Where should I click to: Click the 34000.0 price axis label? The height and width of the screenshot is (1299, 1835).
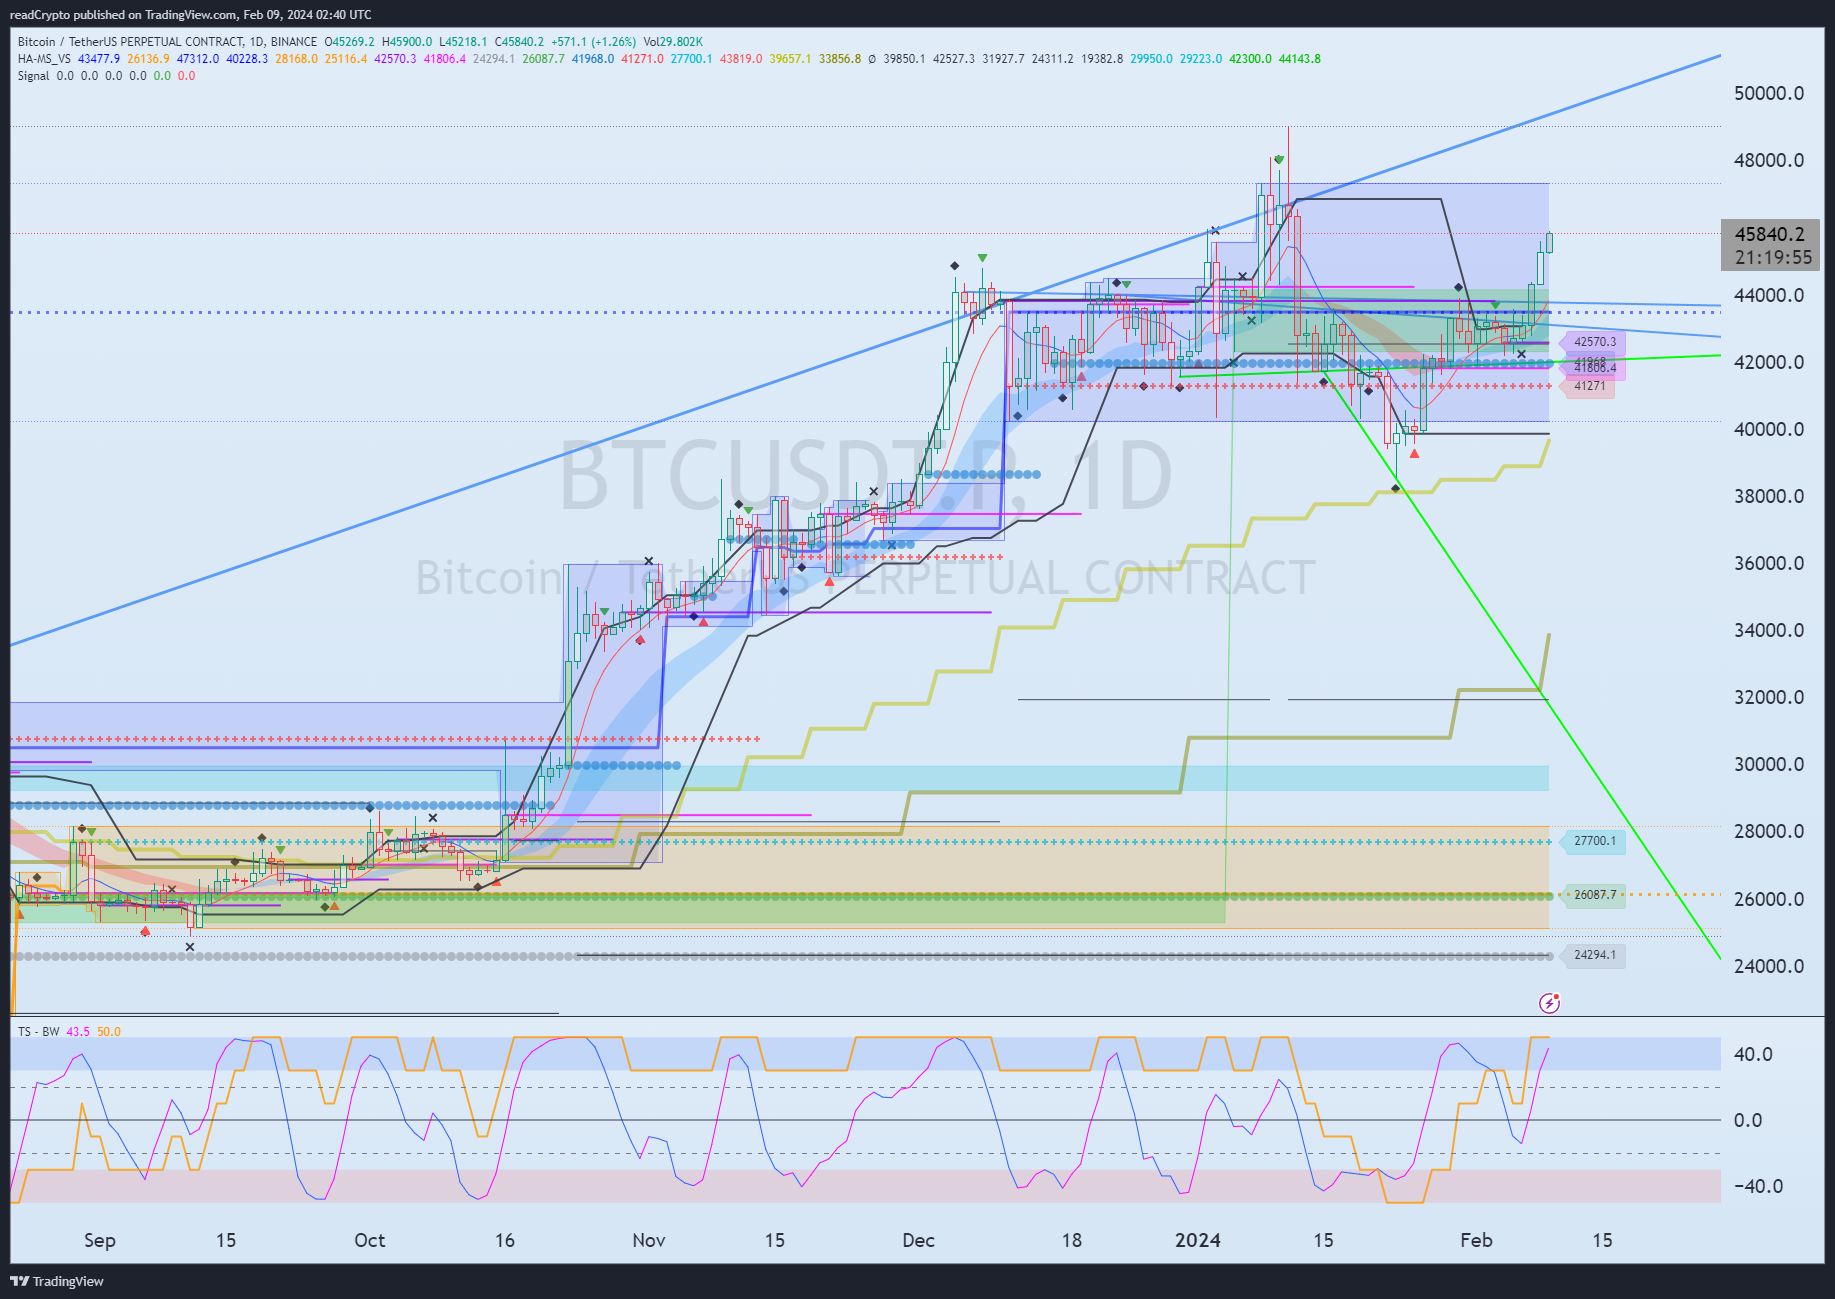tap(1769, 630)
